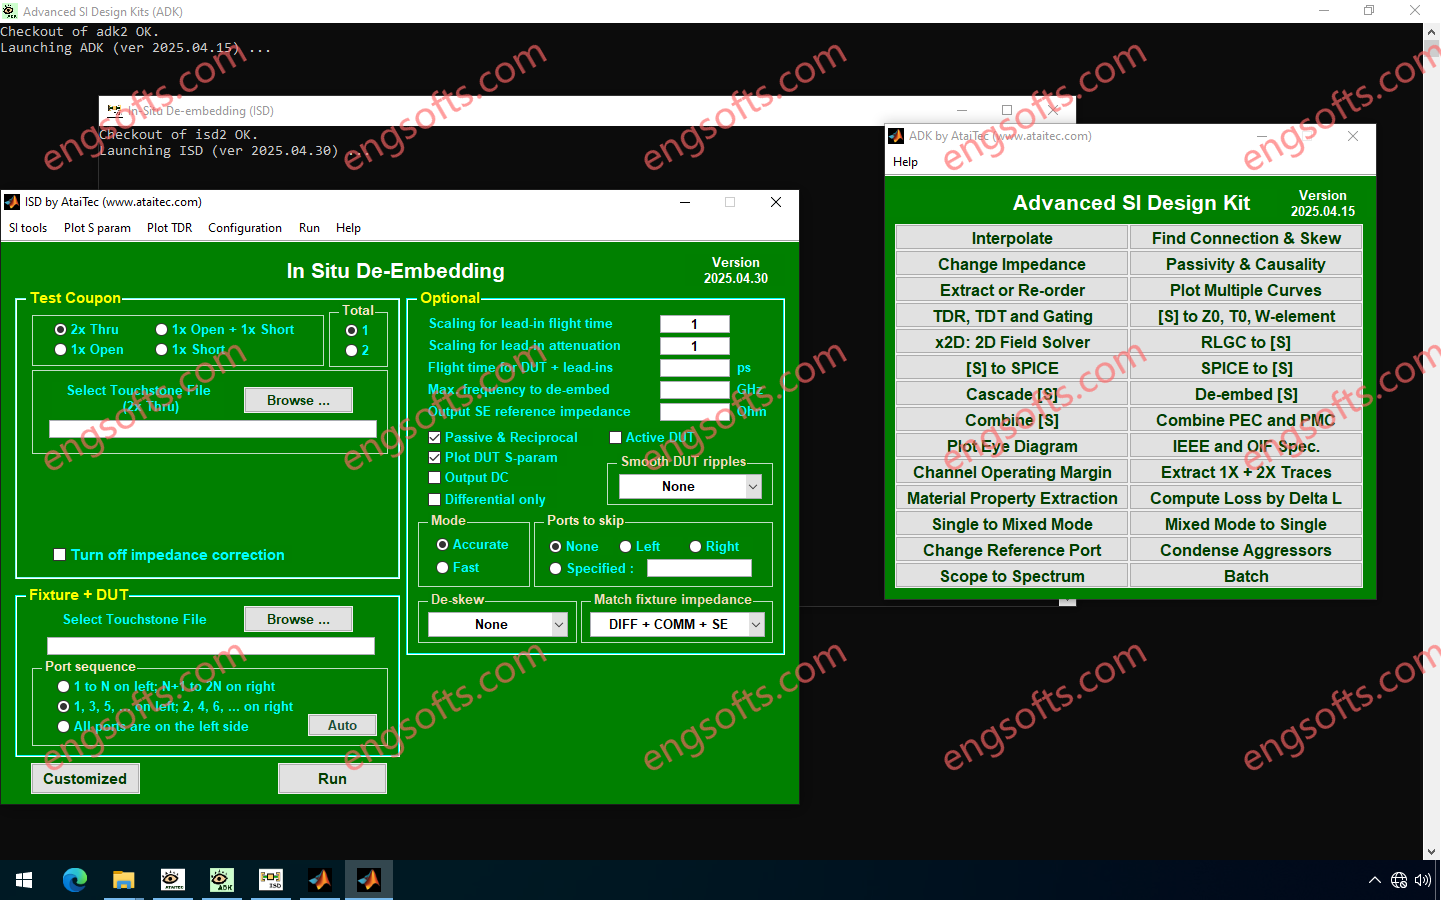Click the ISD by AtaiTec window title icon
The height and width of the screenshot is (901, 1441).
(x=12, y=202)
